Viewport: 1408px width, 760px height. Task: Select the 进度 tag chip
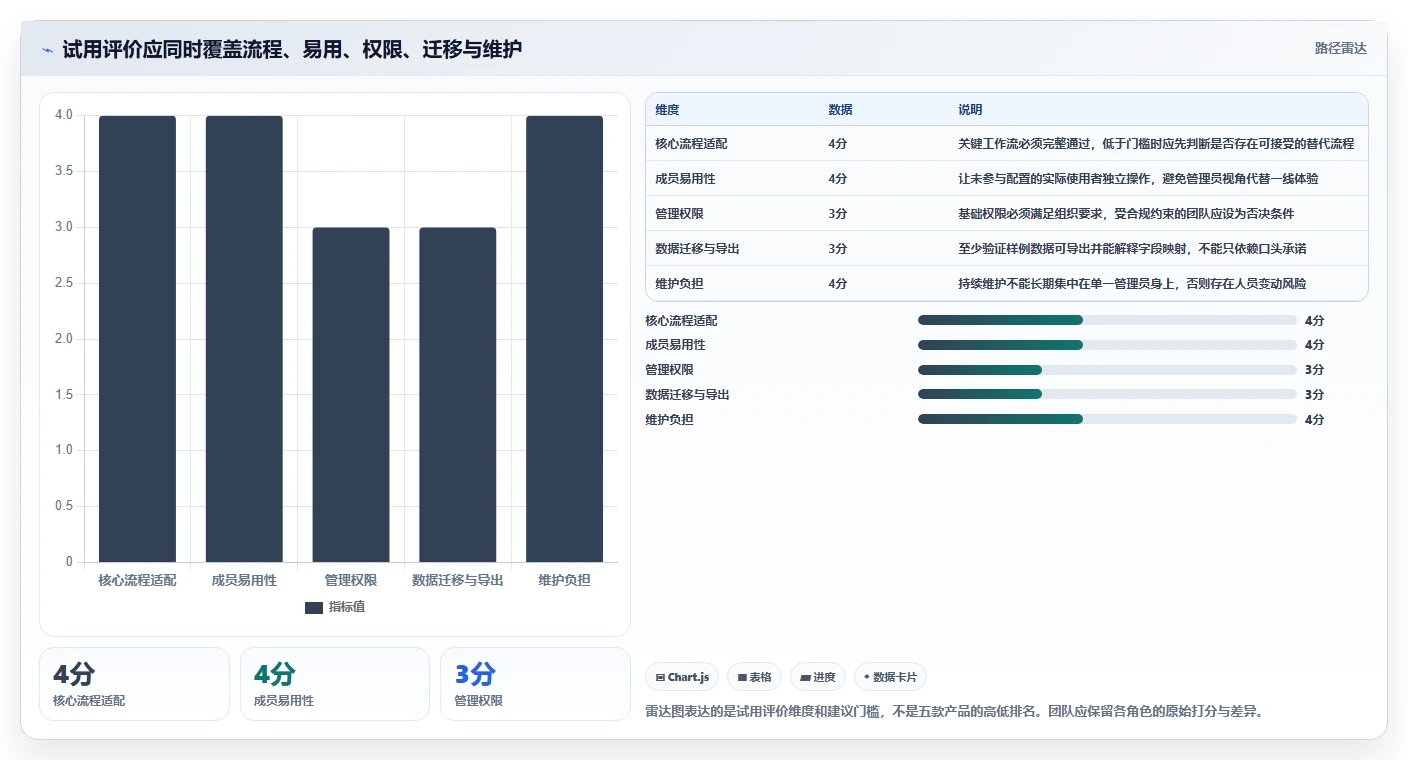[x=818, y=677]
